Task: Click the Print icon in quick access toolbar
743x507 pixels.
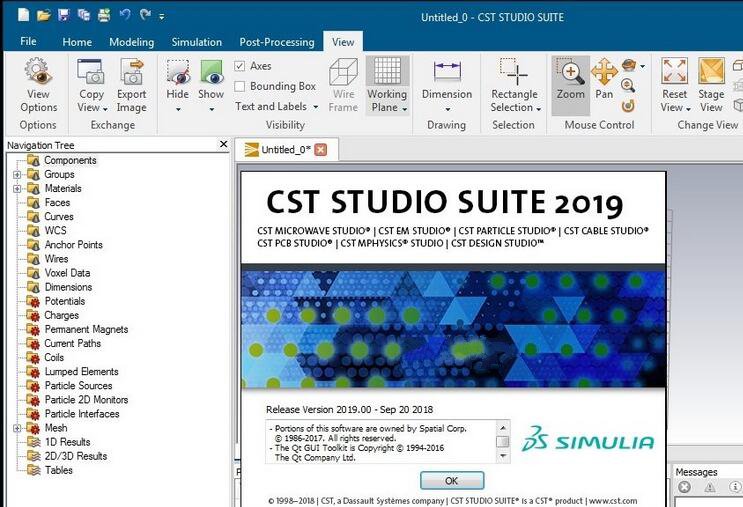Action: point(104,15)
